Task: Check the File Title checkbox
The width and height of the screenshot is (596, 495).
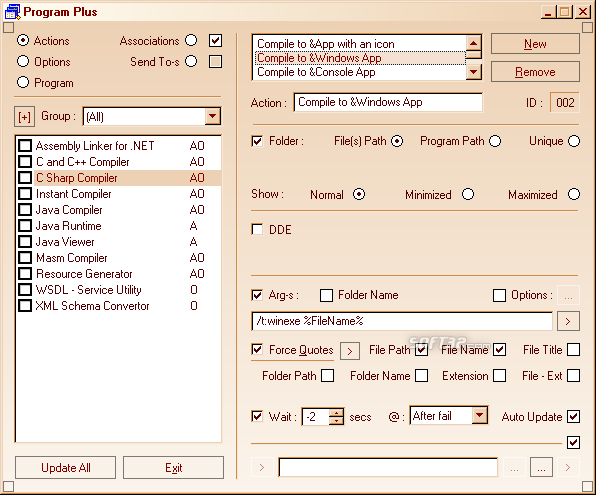Action: 573,350
